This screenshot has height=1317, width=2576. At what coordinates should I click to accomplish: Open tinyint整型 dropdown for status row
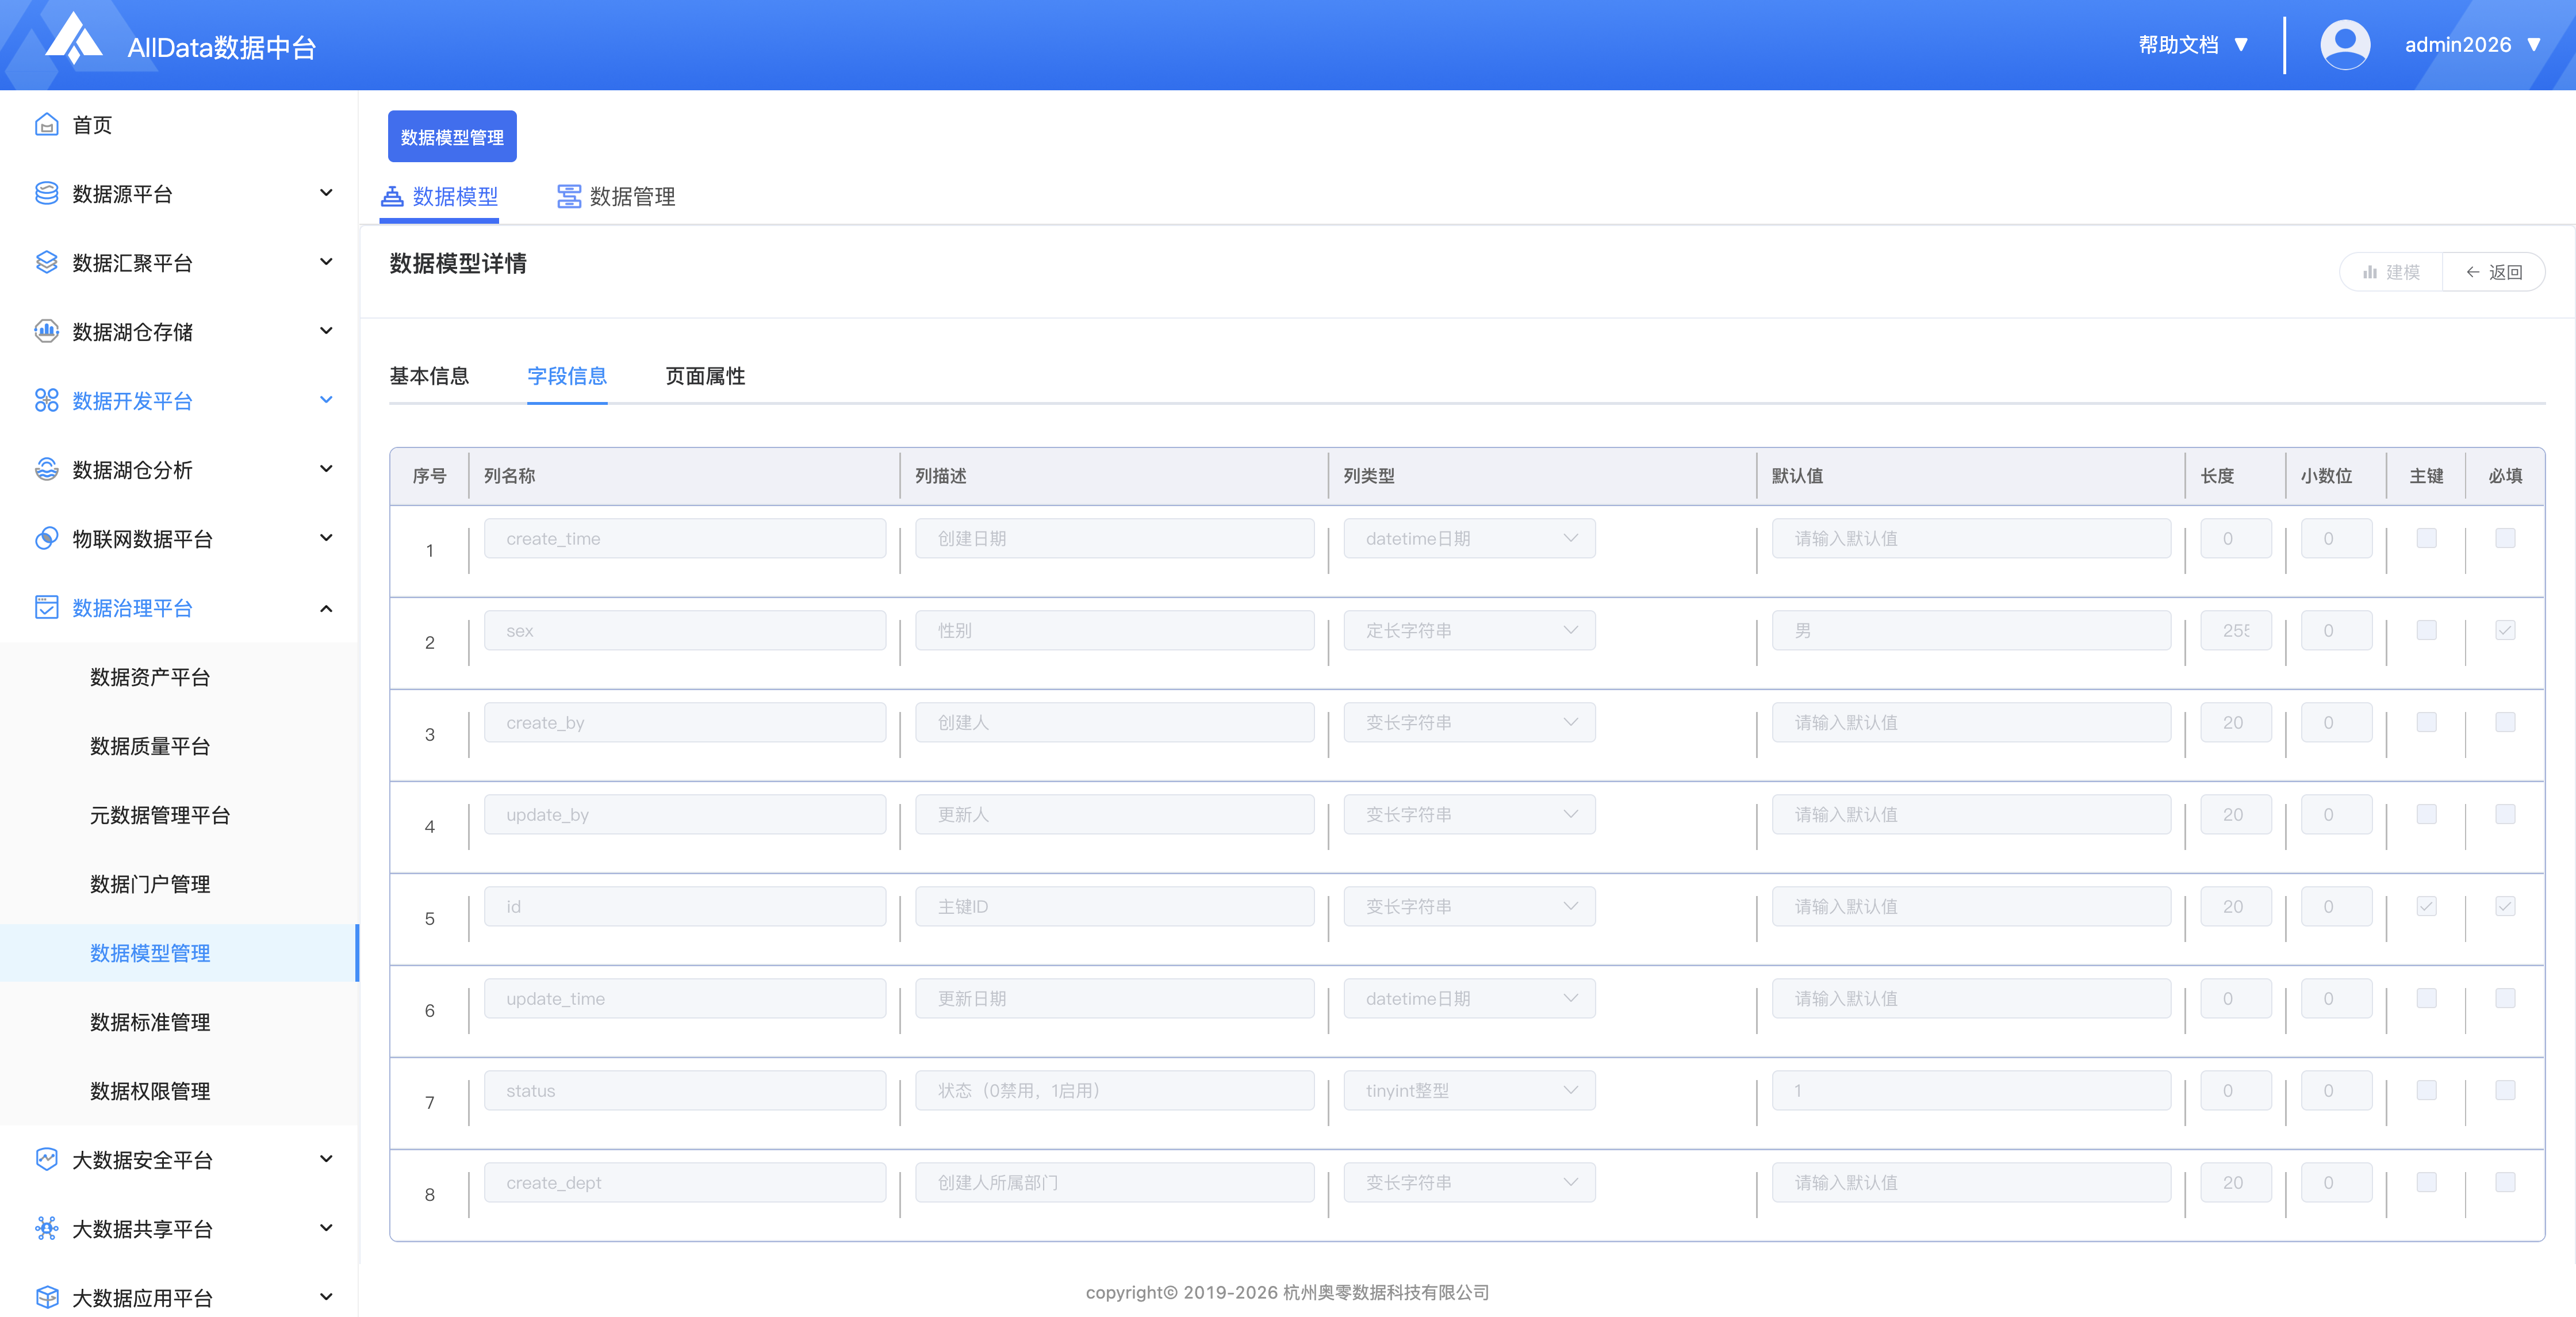[1469, 1090]
